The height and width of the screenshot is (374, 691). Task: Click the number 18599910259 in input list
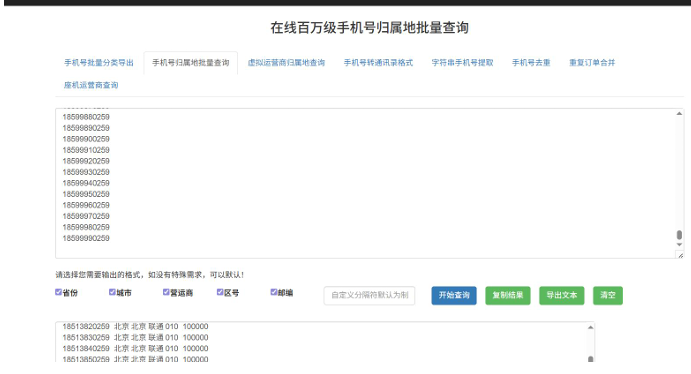[x=86, y=150]
